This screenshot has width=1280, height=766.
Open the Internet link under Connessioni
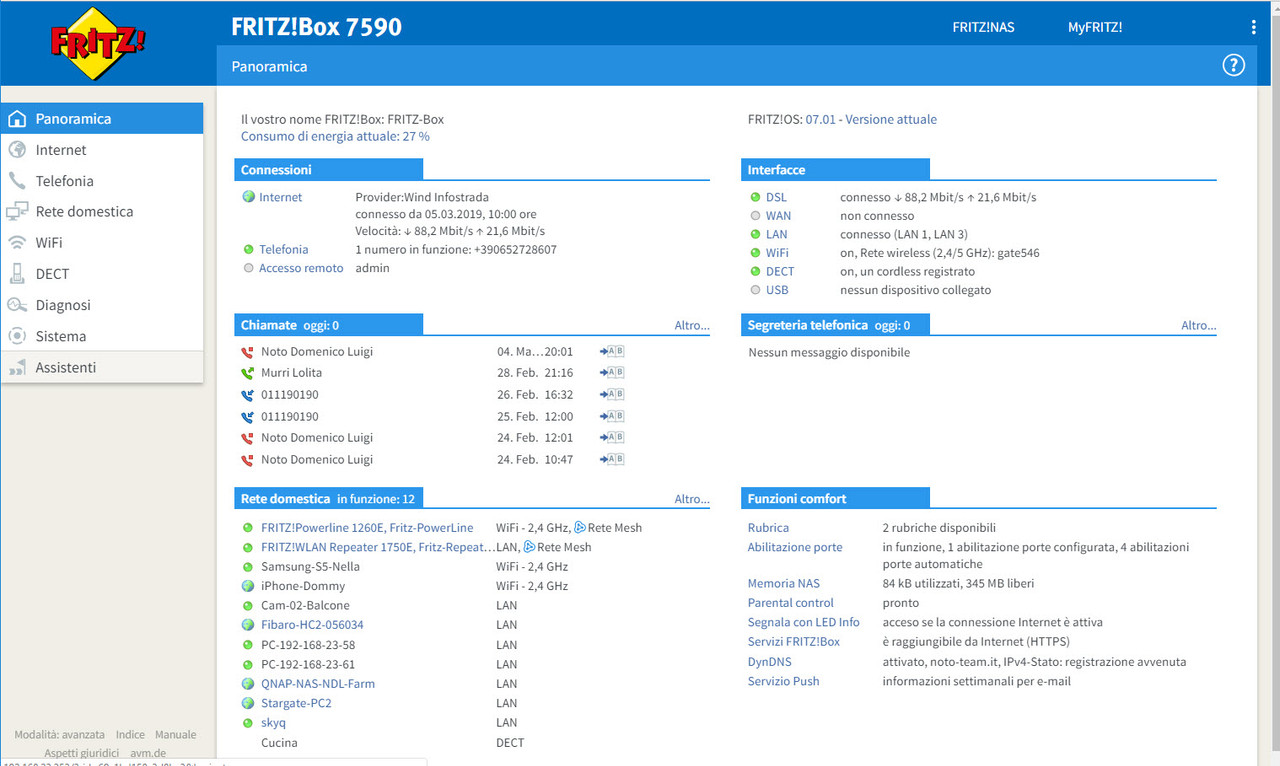(280, 197)
